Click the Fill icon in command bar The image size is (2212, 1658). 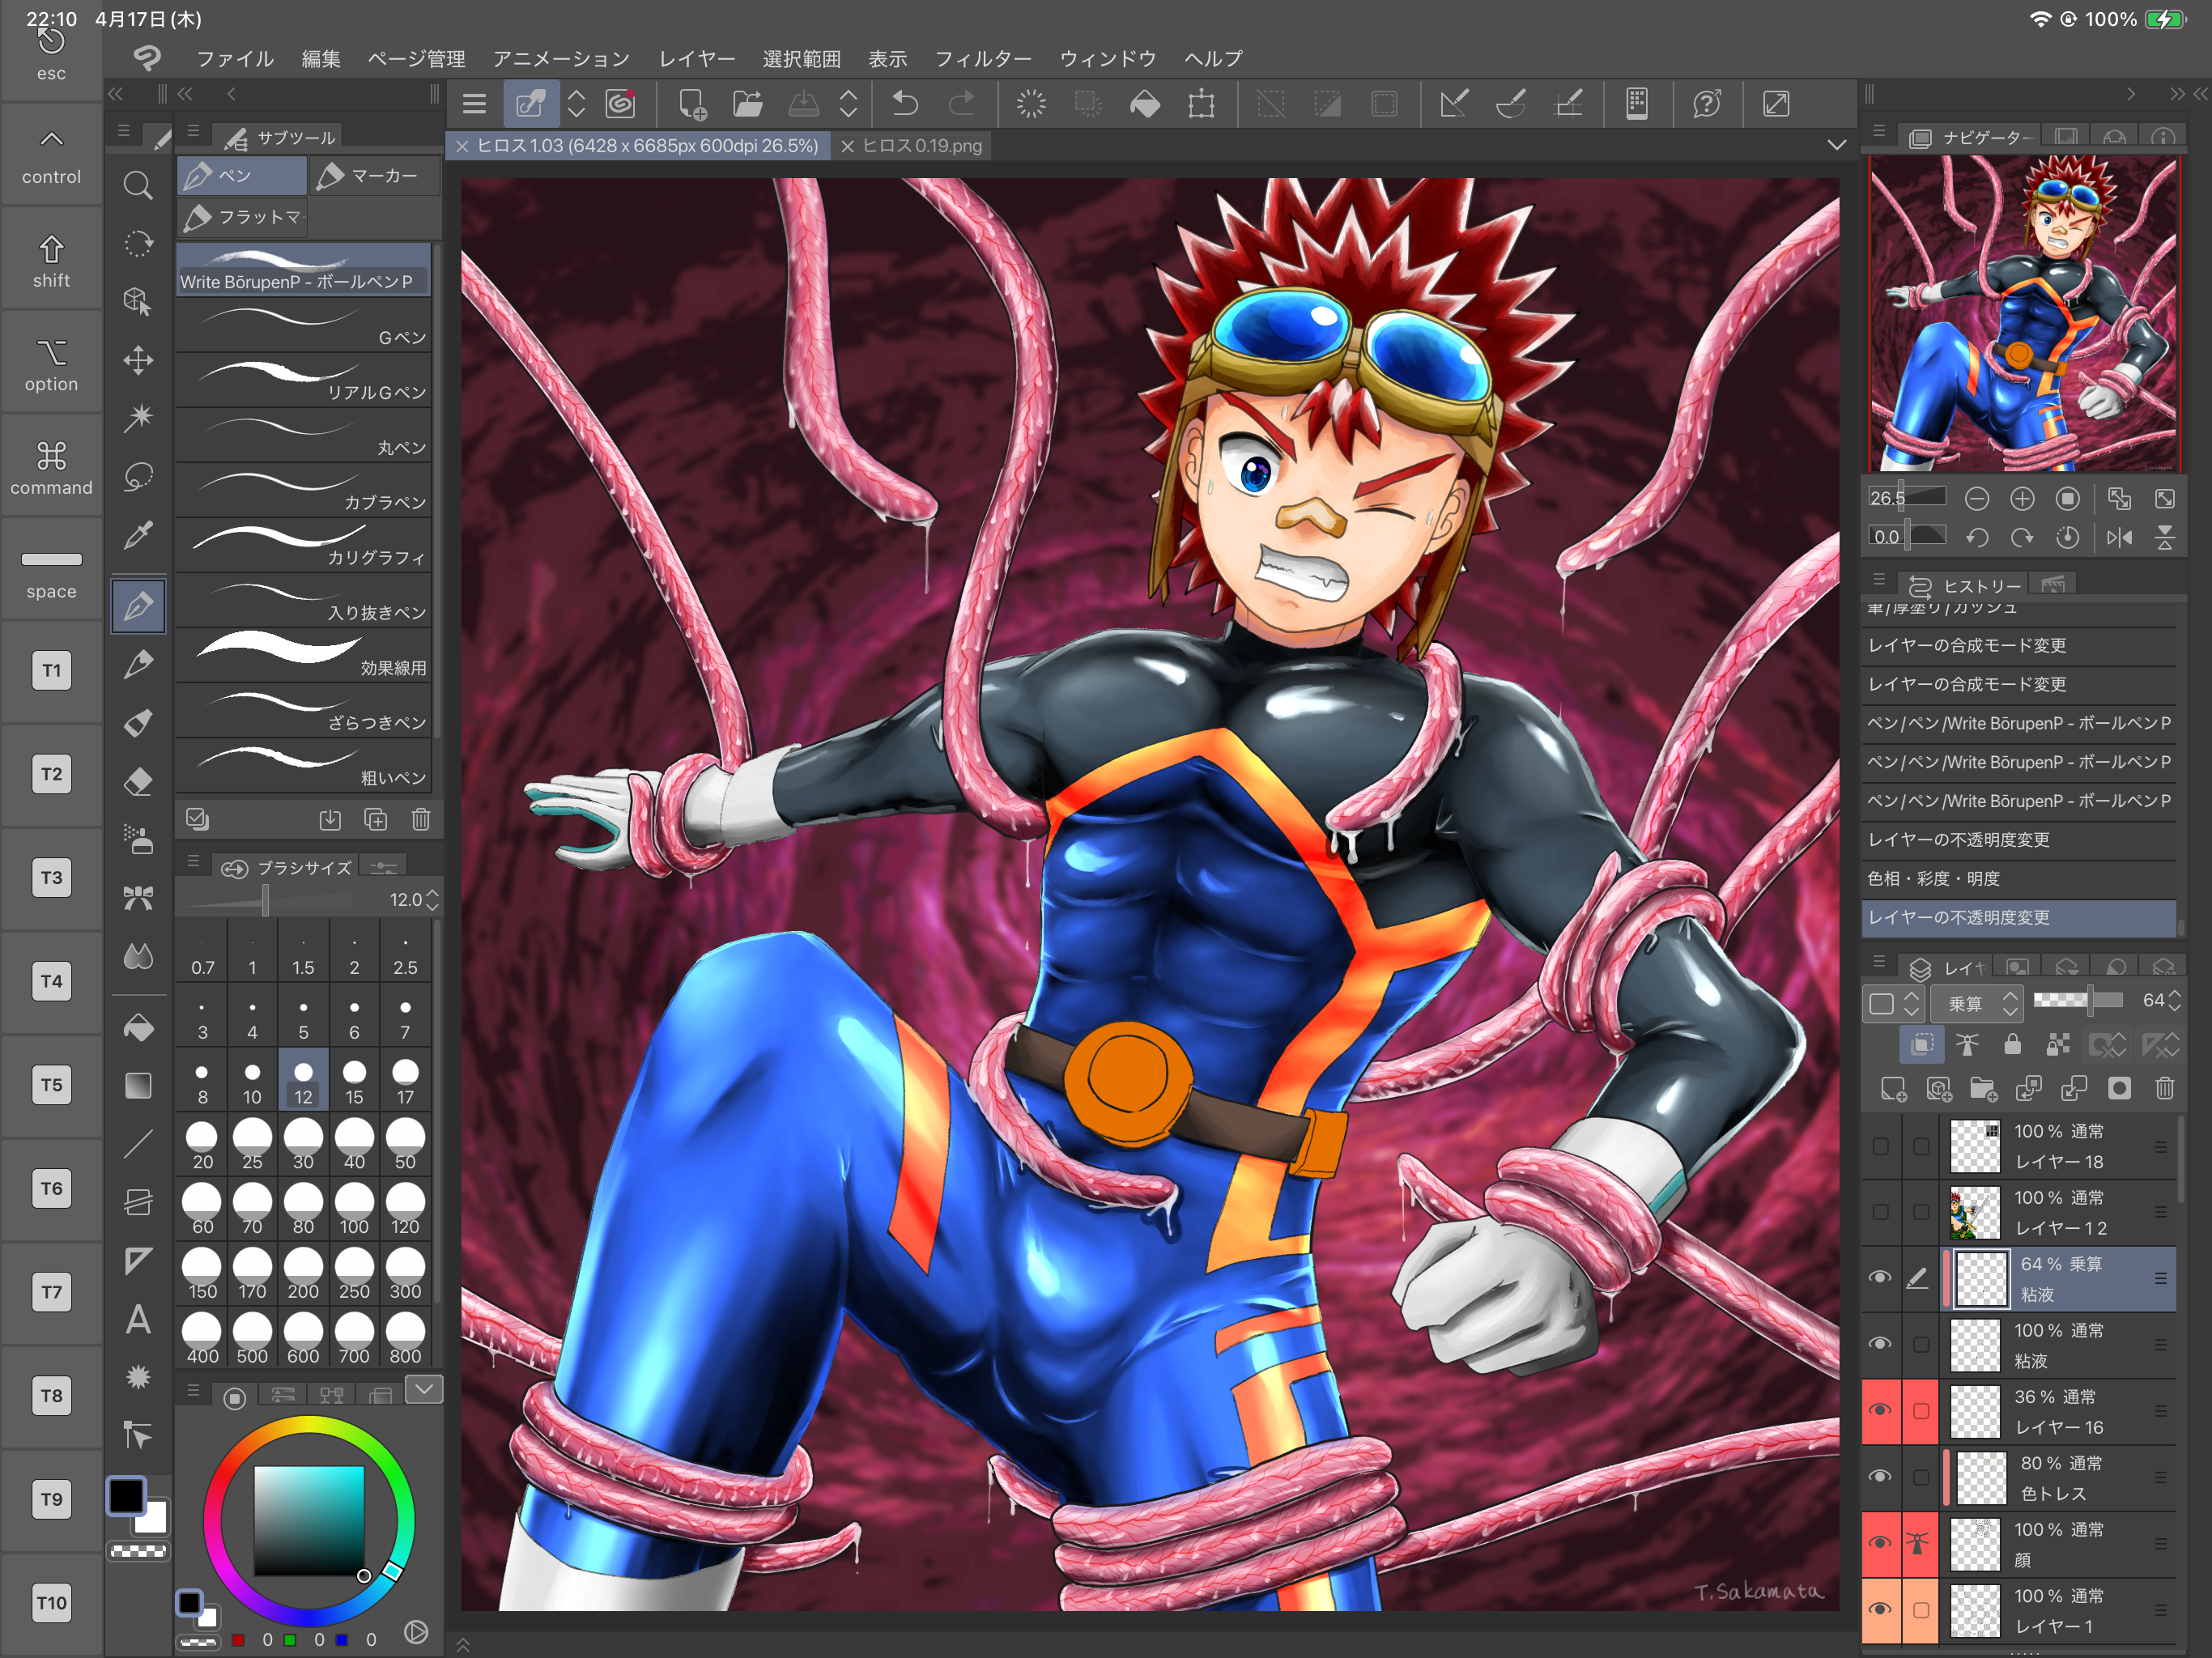pos(1145,104)
